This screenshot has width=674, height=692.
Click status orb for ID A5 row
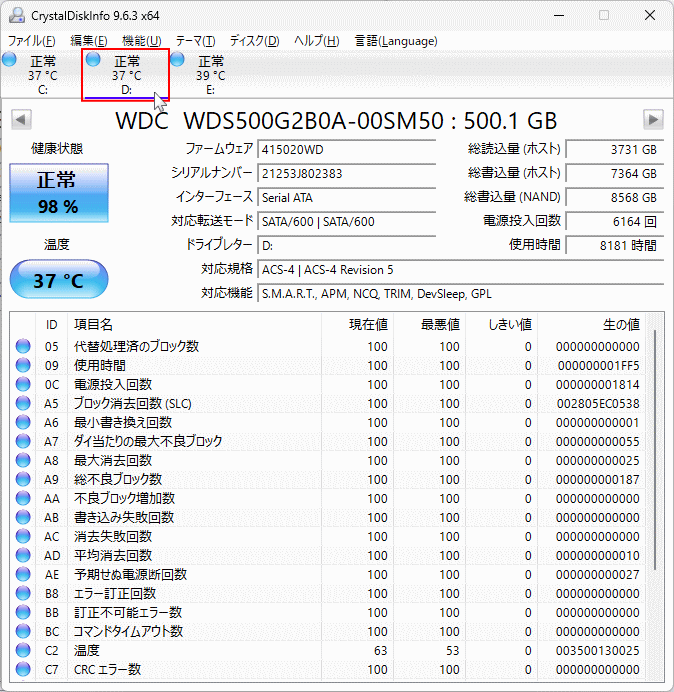point(23,403)
